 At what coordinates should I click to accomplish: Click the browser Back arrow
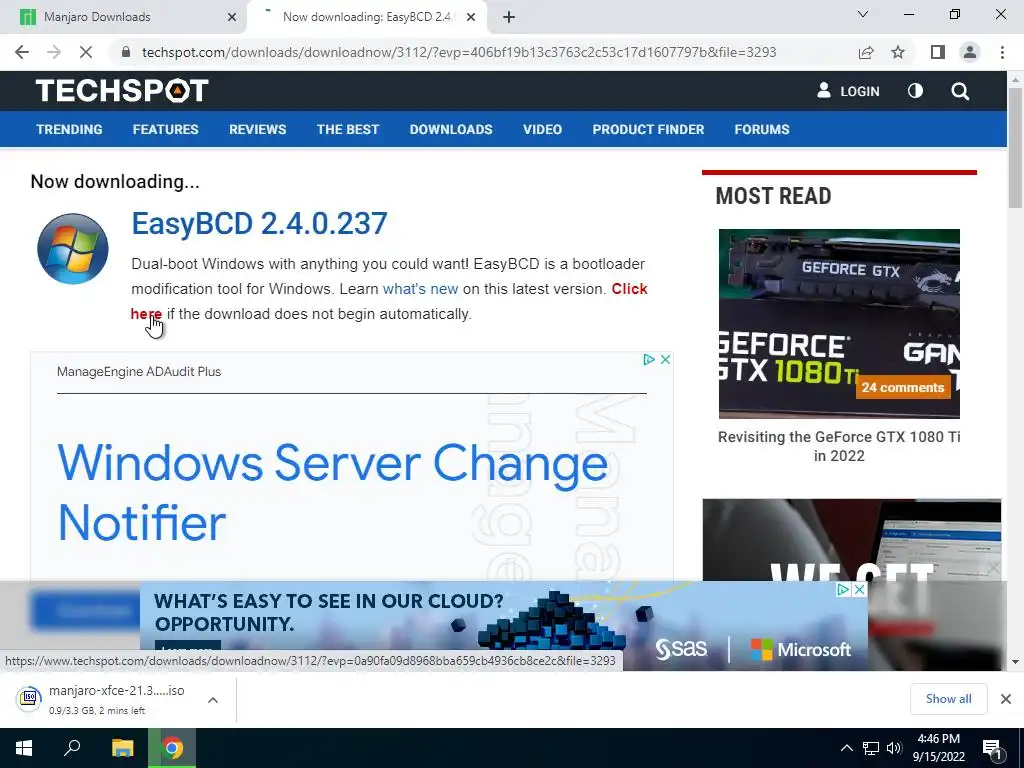pyautogui.click(x=22, y=52)
